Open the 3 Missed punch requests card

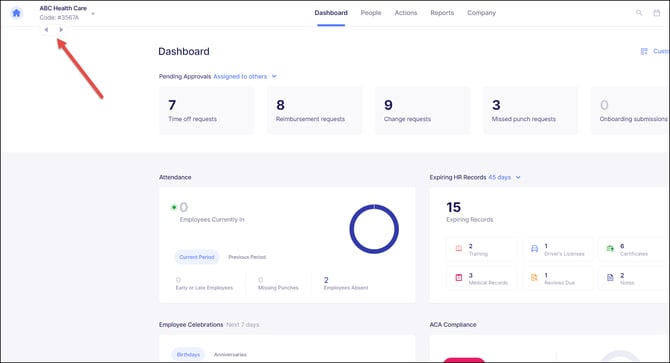tap(530, 111)
